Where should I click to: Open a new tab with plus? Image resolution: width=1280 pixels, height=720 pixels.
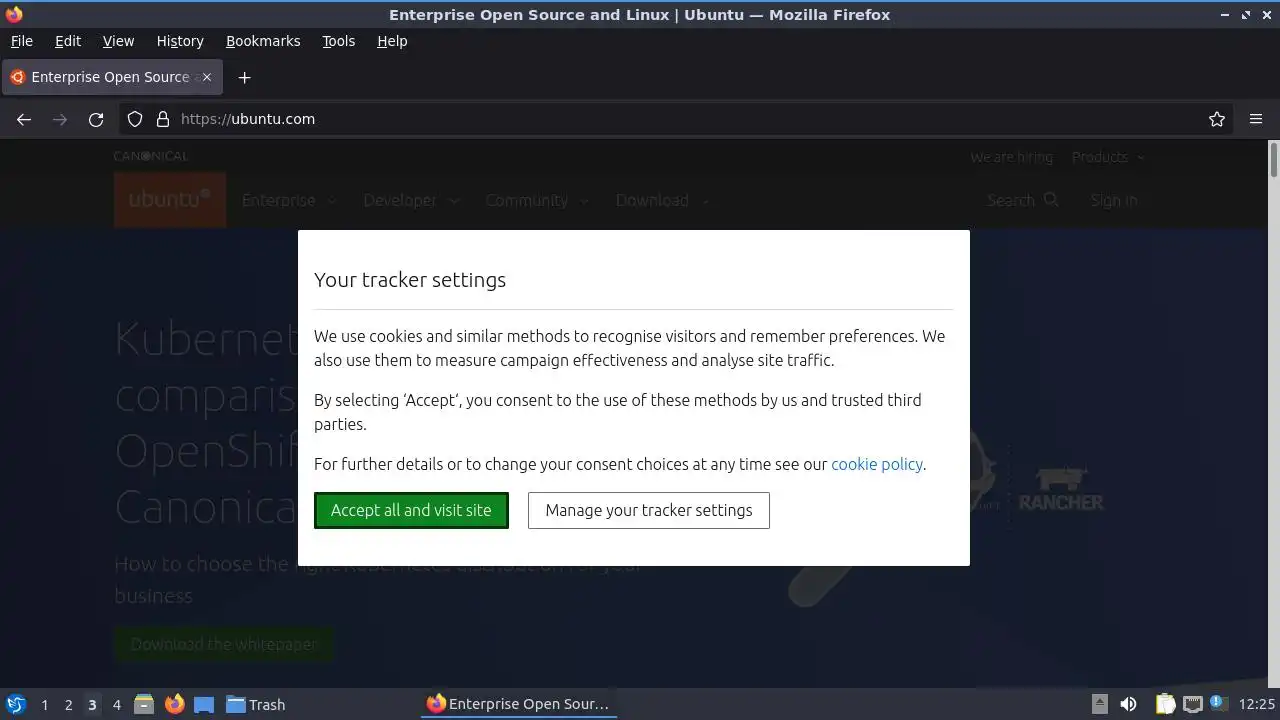244,77
